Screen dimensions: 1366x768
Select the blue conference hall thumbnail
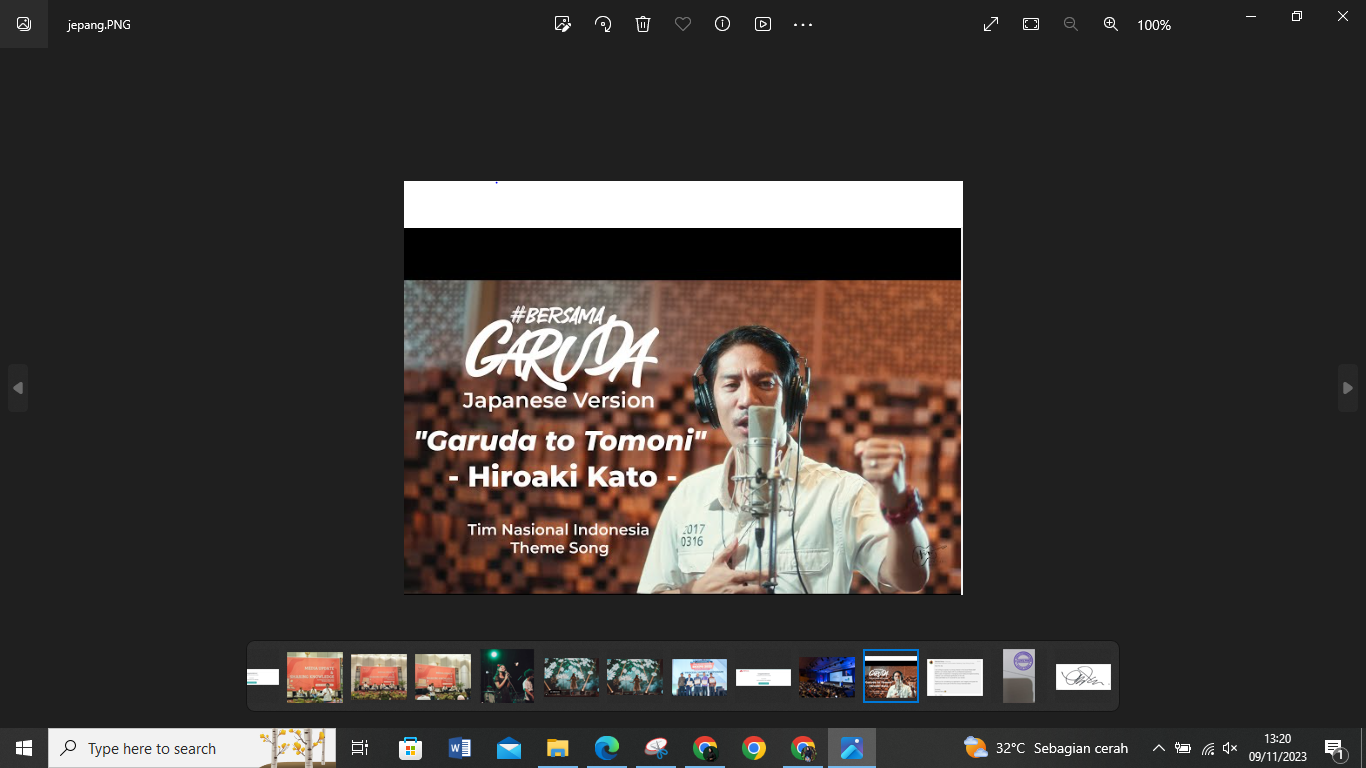[827, 677]
